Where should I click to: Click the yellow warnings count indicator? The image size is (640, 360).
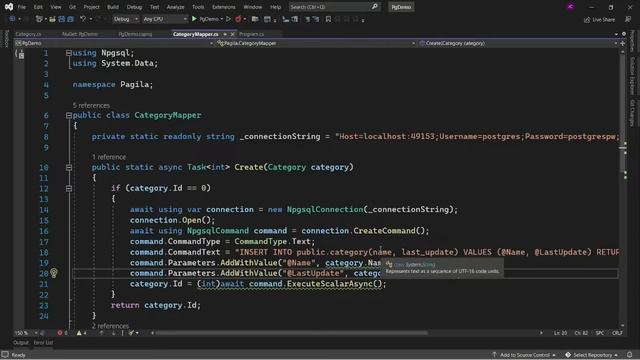(81, 333)
